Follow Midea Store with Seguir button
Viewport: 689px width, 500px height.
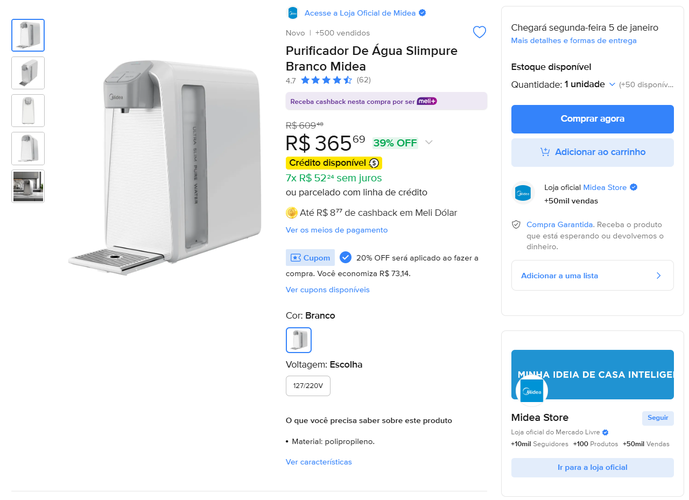coord(657,417)
